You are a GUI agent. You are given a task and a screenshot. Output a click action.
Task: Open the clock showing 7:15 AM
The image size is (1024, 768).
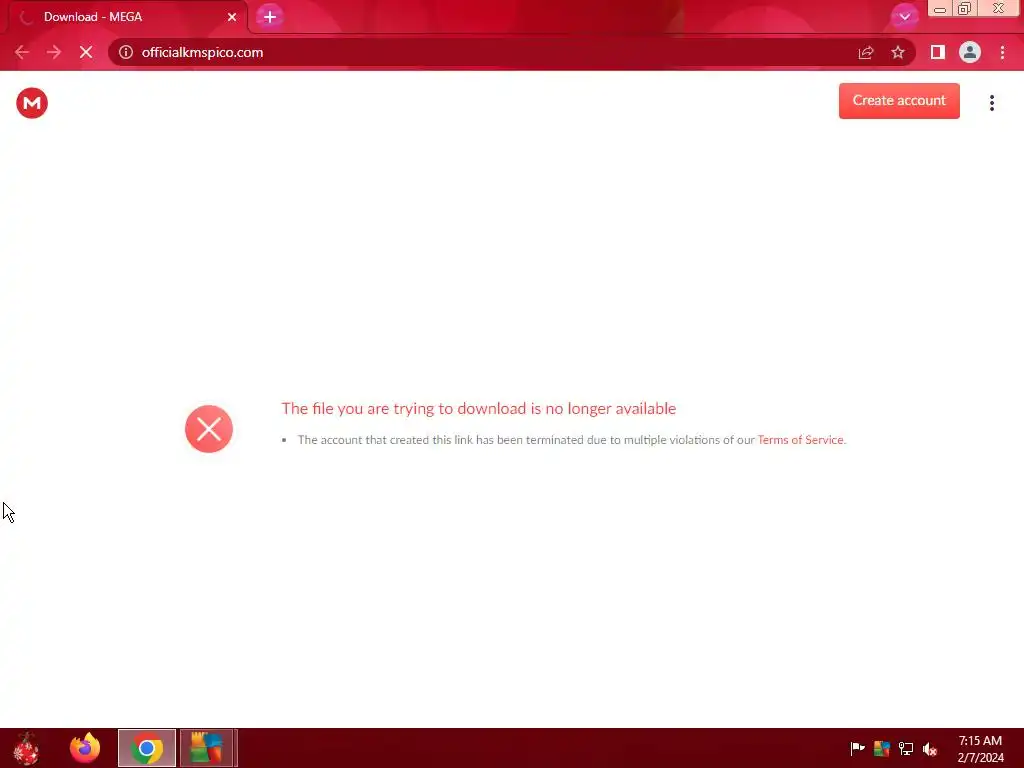(980, 748)
